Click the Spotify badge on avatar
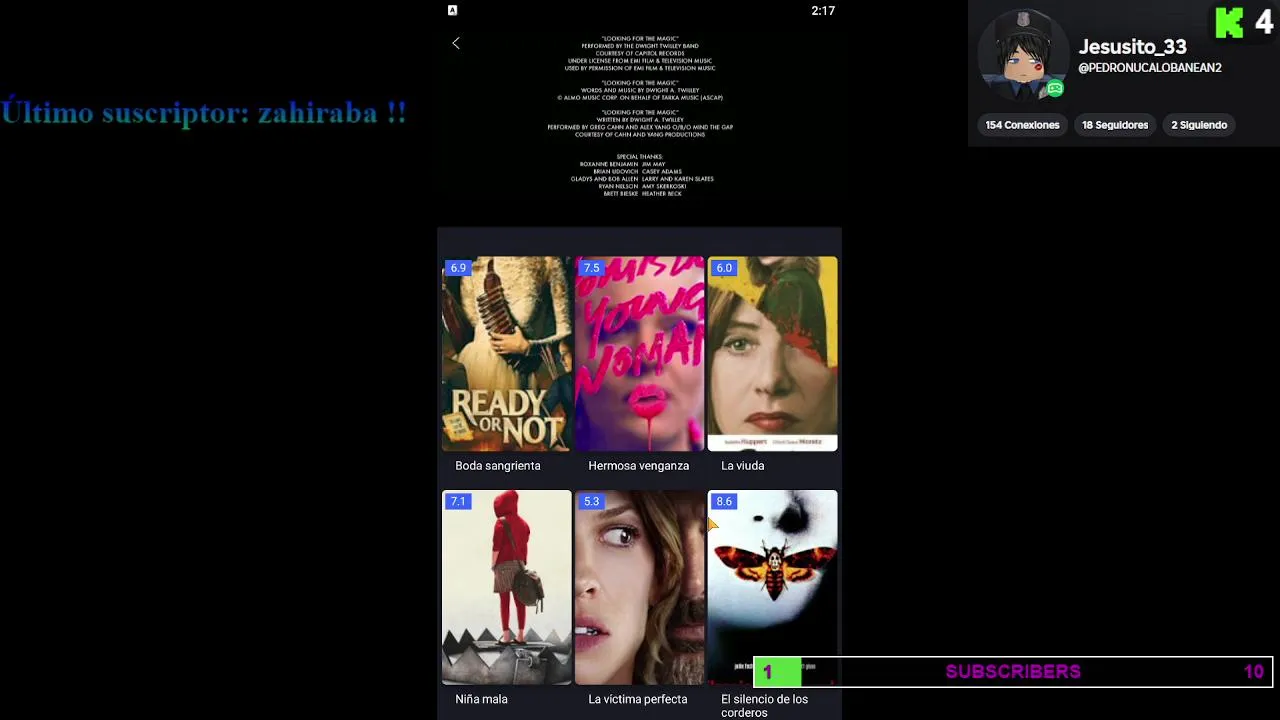 click(1055, 89)
